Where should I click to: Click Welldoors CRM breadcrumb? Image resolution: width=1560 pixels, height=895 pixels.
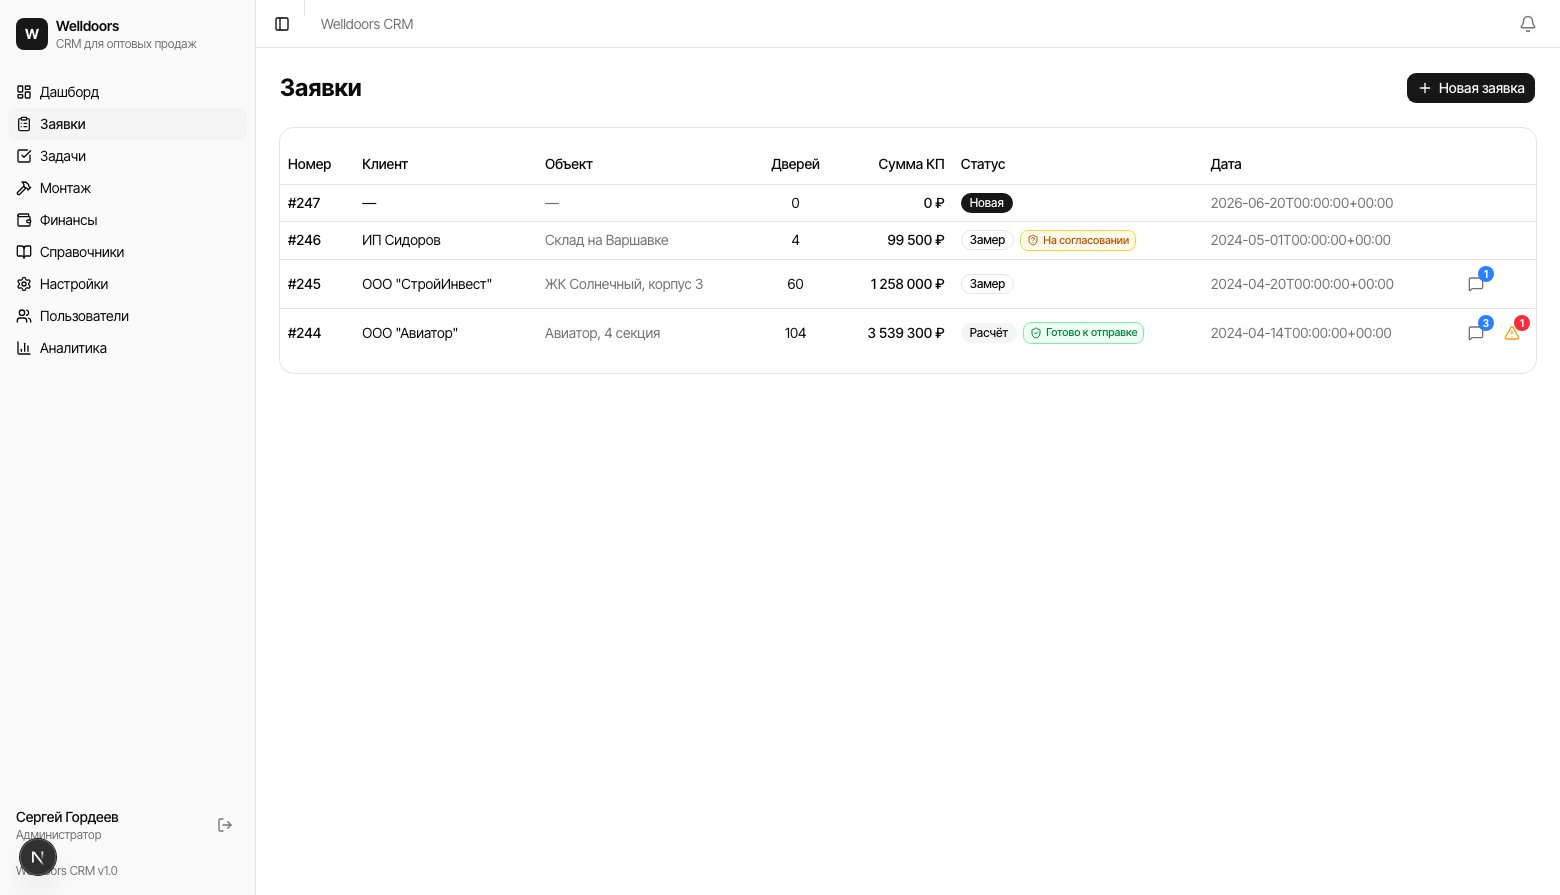pyautogui.click(x=367, y=24)
